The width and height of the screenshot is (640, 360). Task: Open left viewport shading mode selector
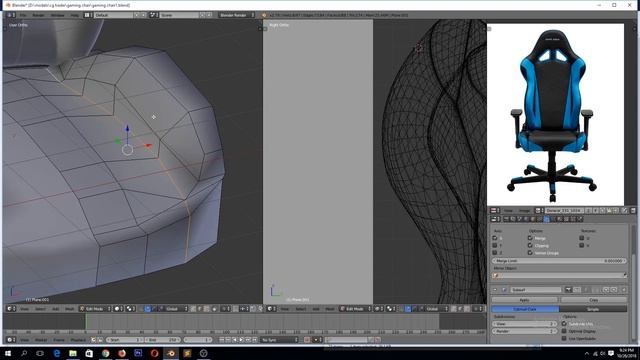point(118,309)
